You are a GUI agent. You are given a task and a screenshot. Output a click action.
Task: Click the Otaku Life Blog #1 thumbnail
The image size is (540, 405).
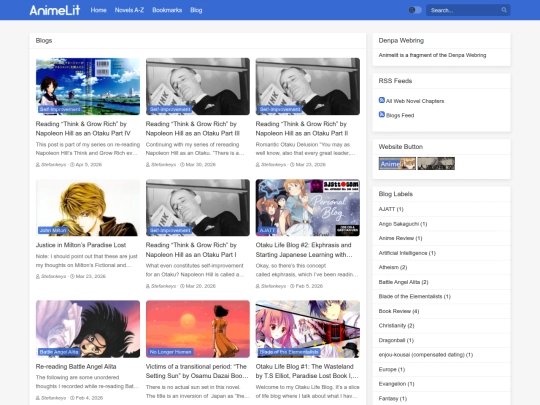tap(308, 329)
